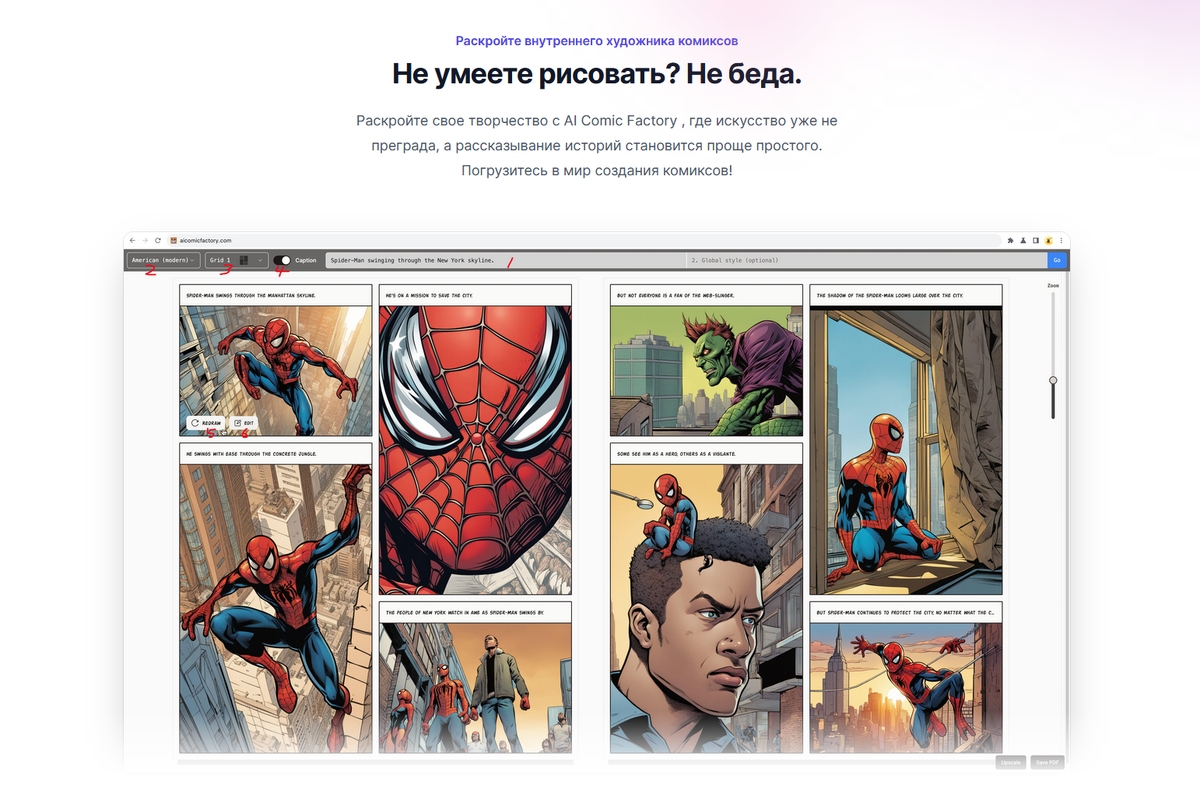Image resolution: width=1200 pixels, height=811 pixels.
Task: Open the browser three-dot menu
Action: 1059,240
